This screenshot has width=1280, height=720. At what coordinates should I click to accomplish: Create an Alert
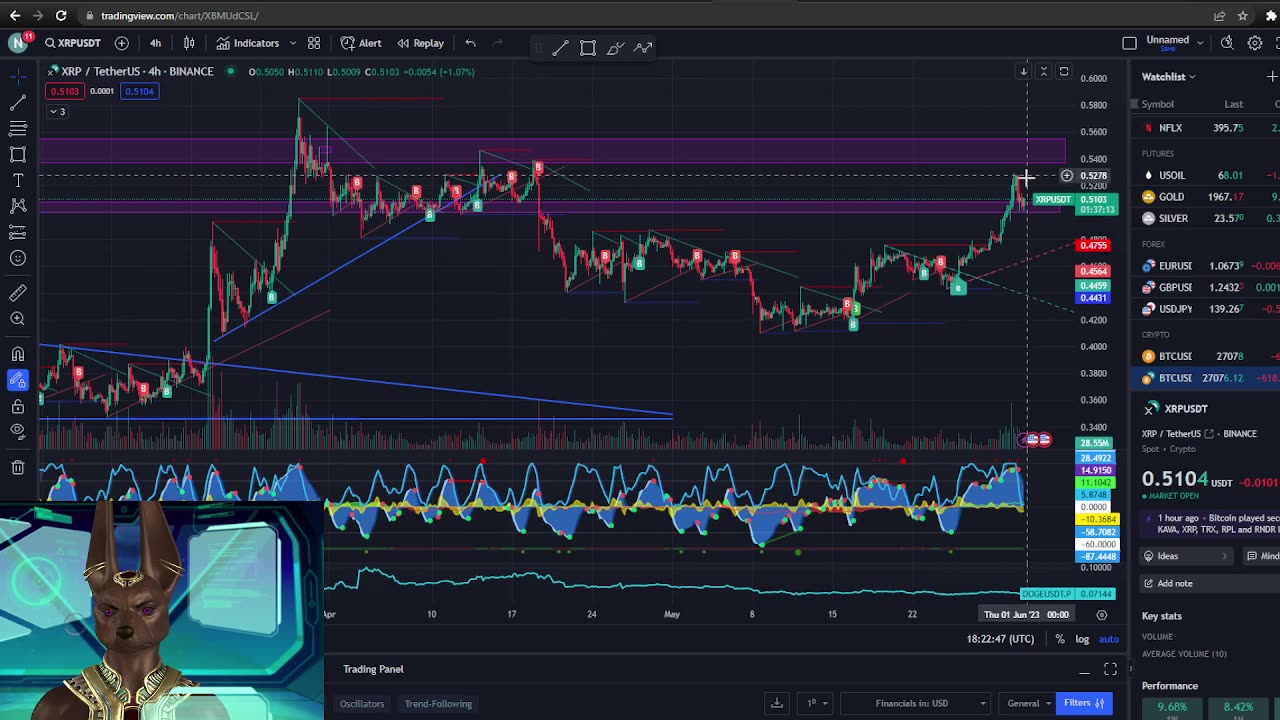pos(361,43)
